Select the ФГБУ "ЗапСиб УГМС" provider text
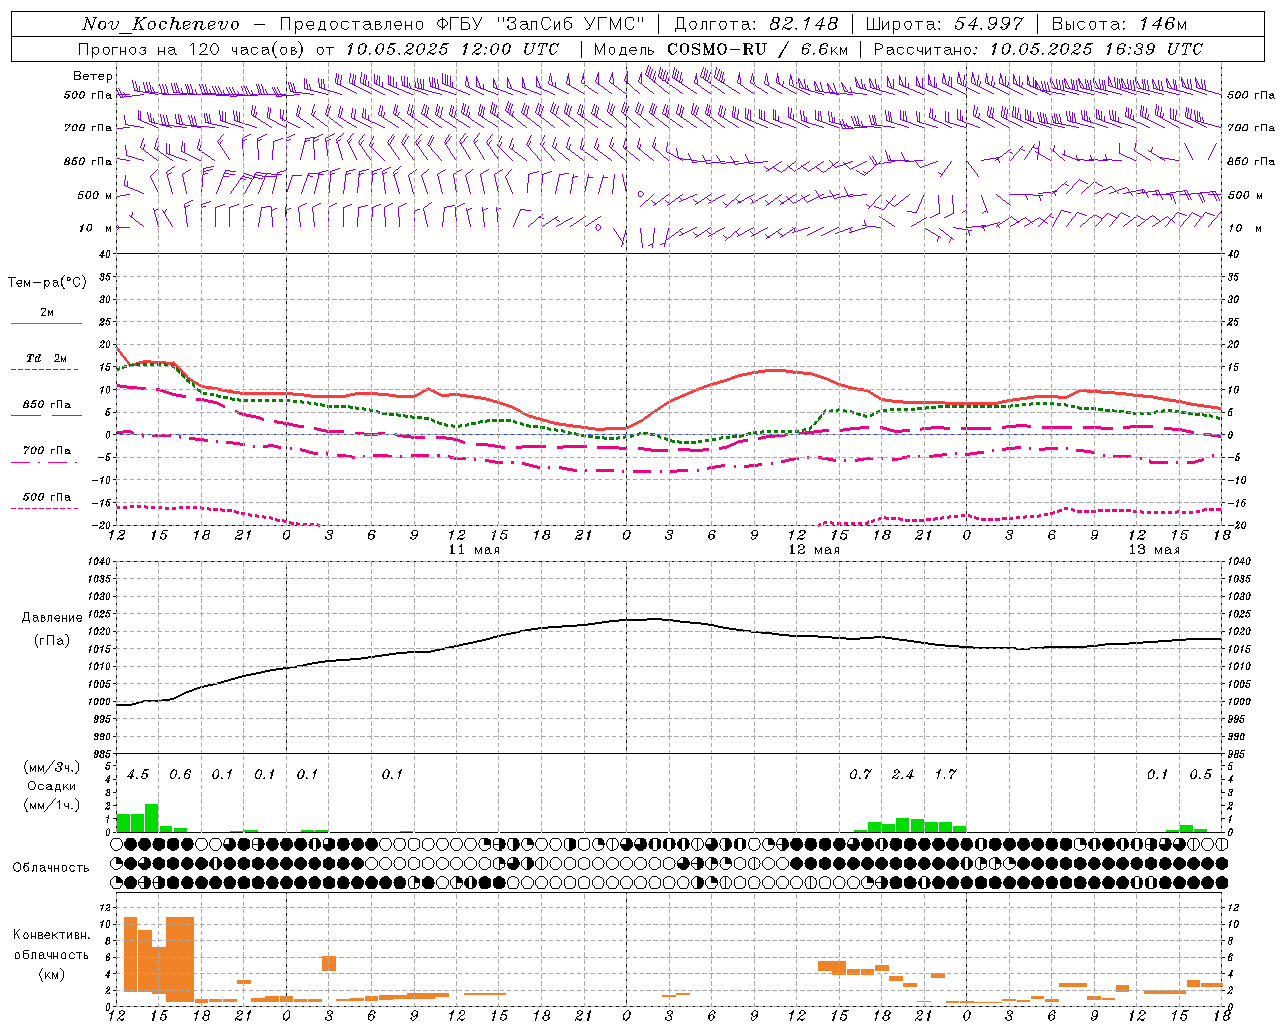 click(541, 24)
